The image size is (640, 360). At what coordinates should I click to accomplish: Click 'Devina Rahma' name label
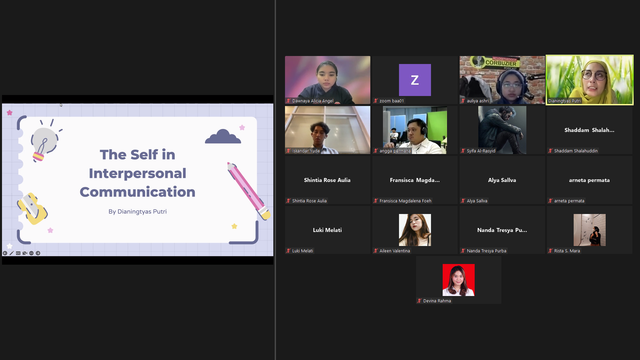point(437,301)
